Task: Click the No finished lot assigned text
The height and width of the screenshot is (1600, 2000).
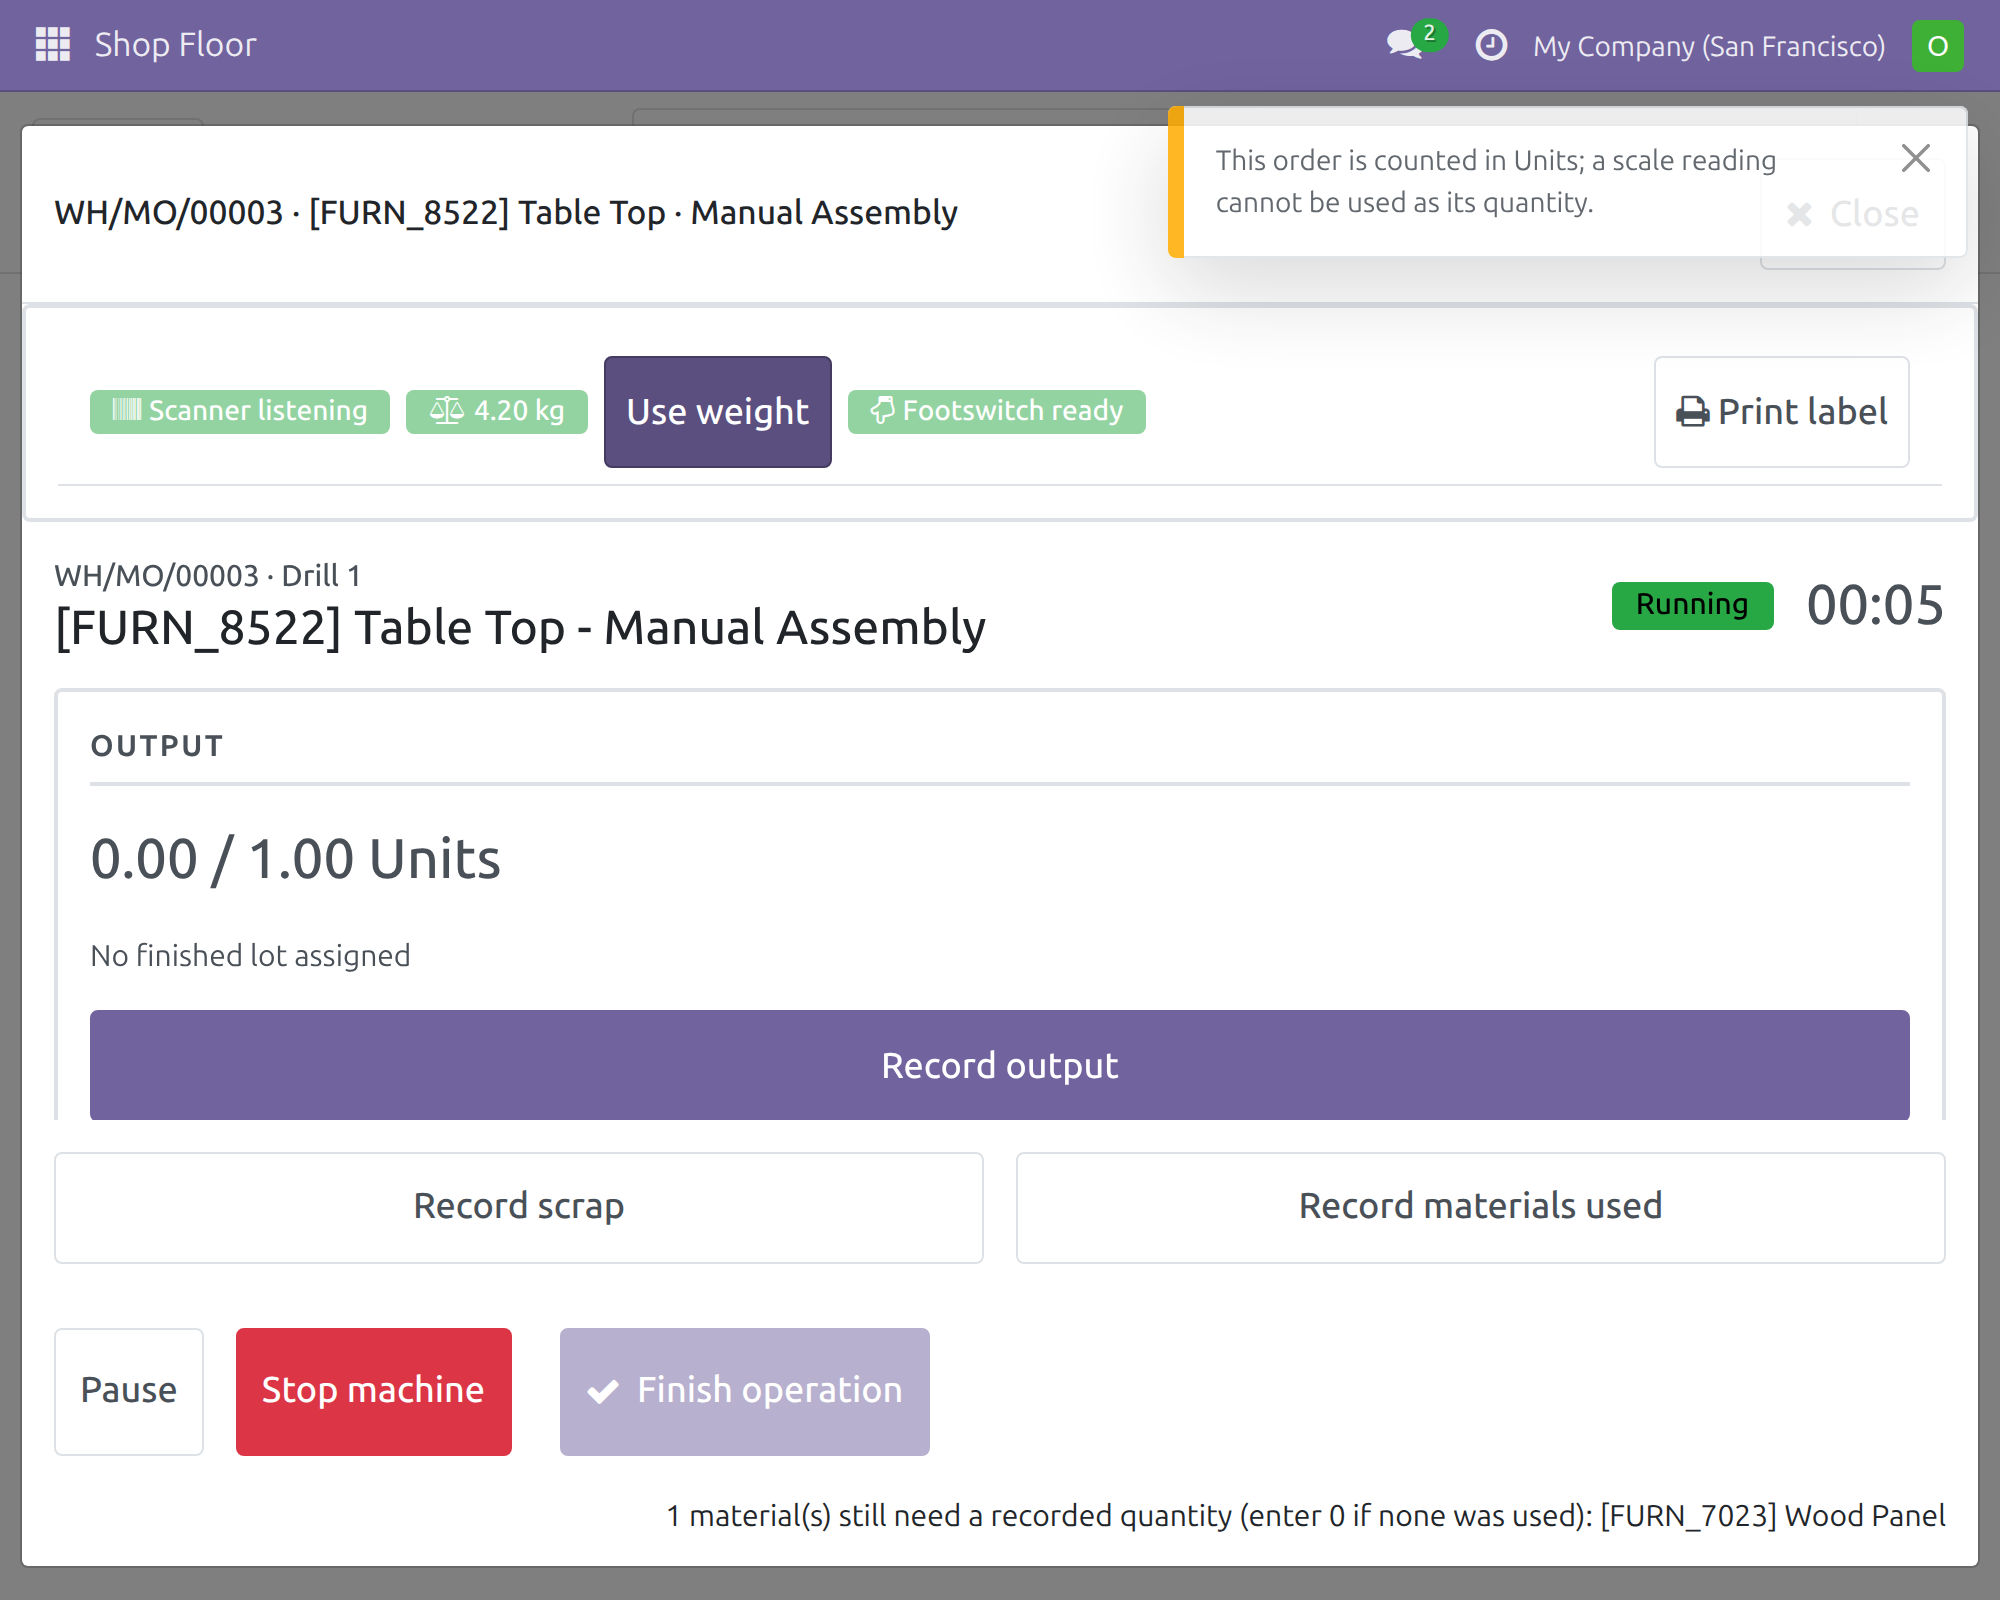Action: point(250,956)
